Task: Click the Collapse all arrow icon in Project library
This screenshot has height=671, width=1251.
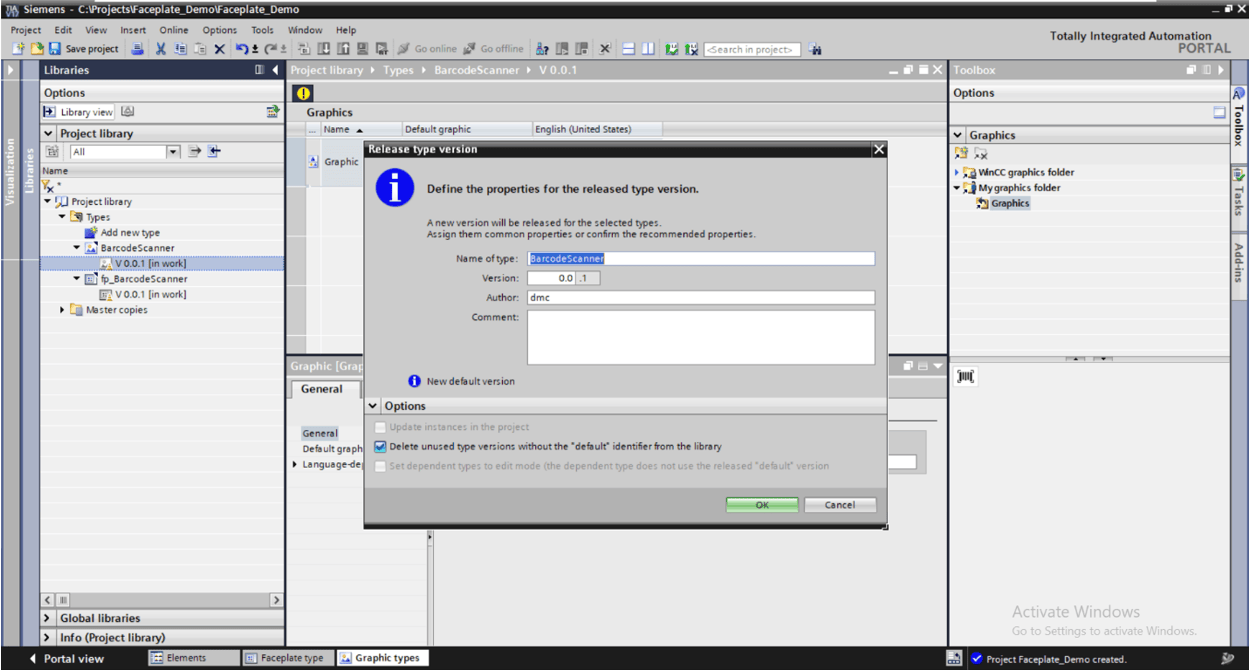Action: click(x=214, y=152)
